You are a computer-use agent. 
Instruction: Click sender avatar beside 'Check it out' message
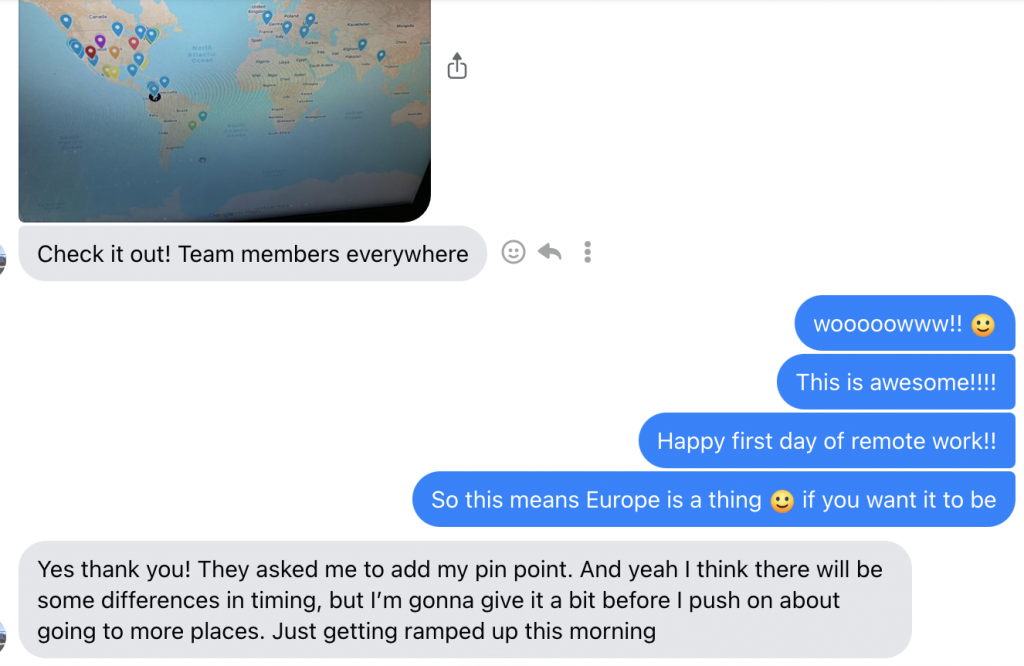pos(2,260)
